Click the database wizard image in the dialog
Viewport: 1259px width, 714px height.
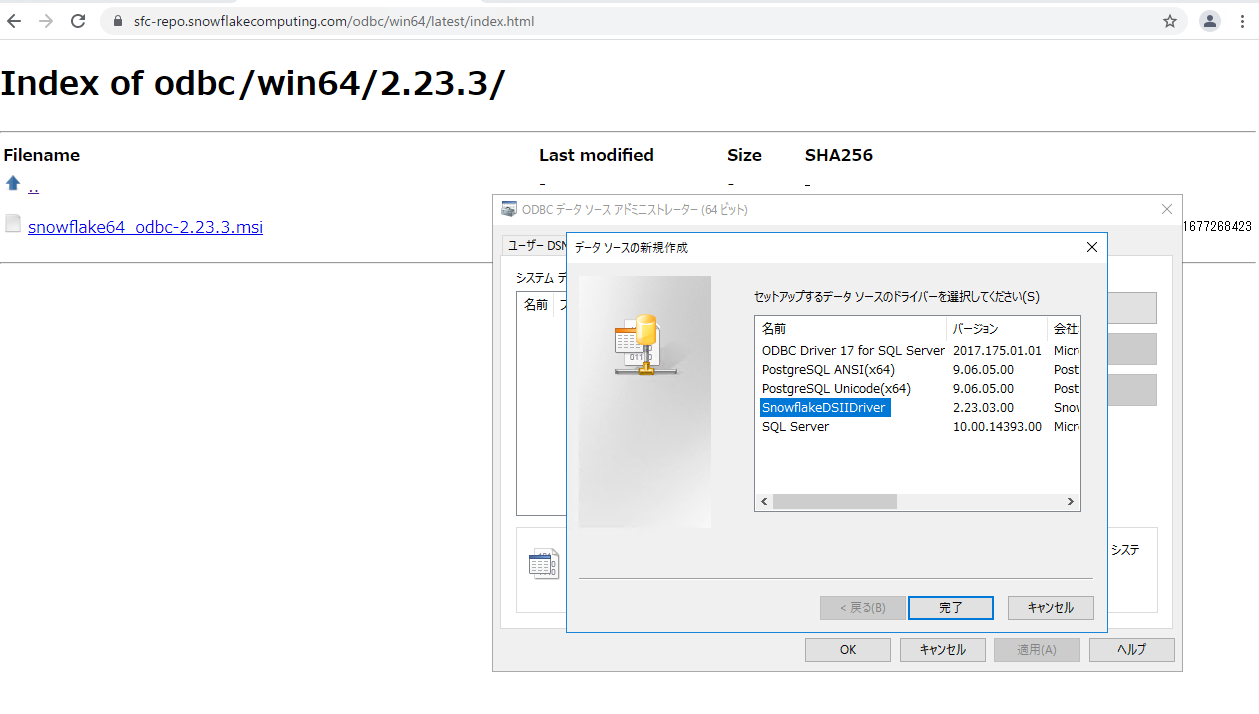coord(644,401)
